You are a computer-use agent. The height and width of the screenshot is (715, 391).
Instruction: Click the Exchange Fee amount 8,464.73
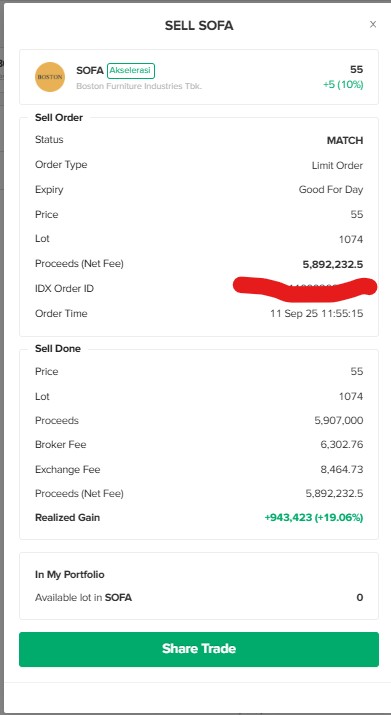(342, 469)
